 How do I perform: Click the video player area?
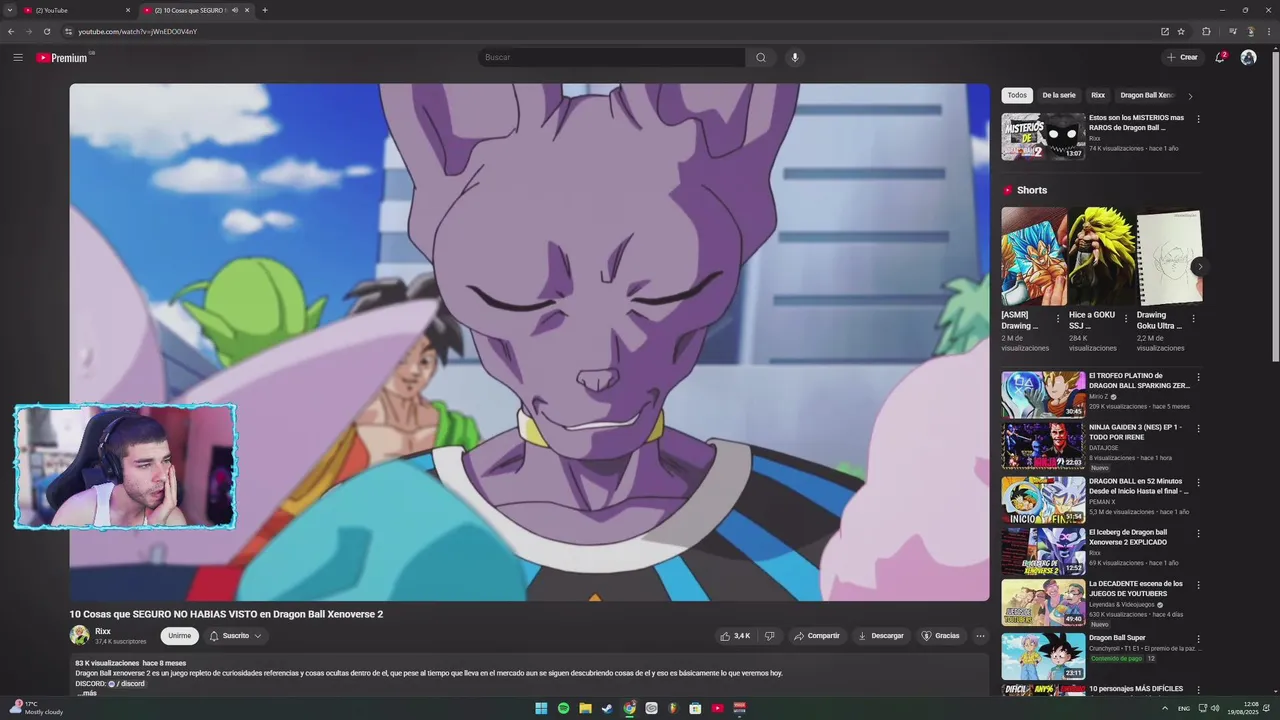pos(529,342)
